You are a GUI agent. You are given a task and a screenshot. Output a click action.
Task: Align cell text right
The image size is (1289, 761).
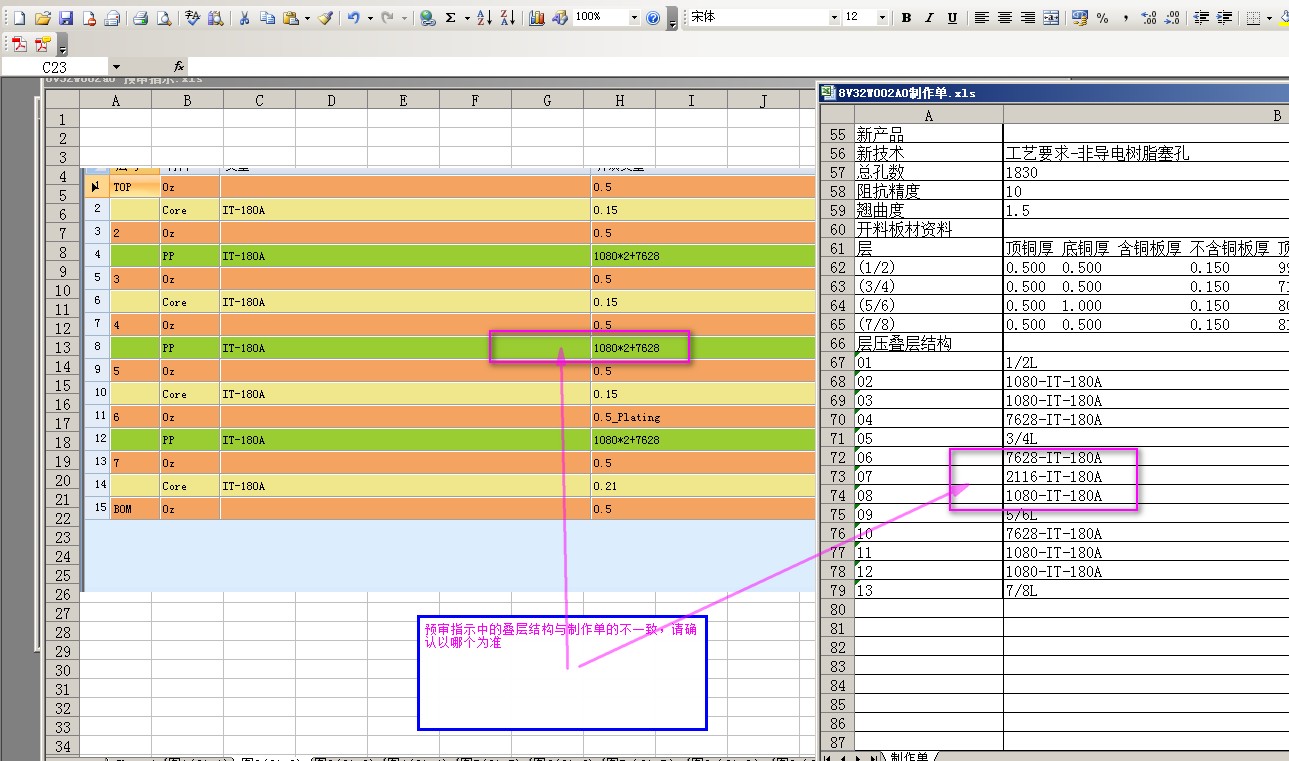point(1028,18)
